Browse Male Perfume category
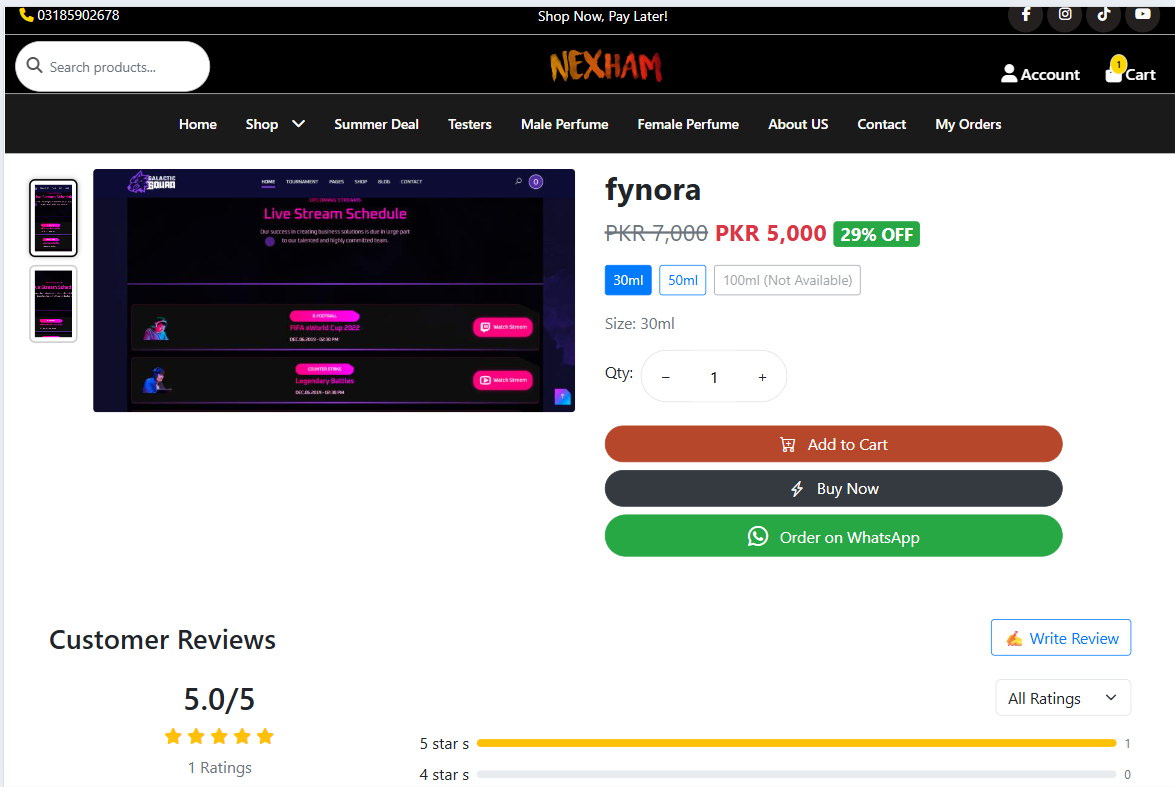 point(564,124)
